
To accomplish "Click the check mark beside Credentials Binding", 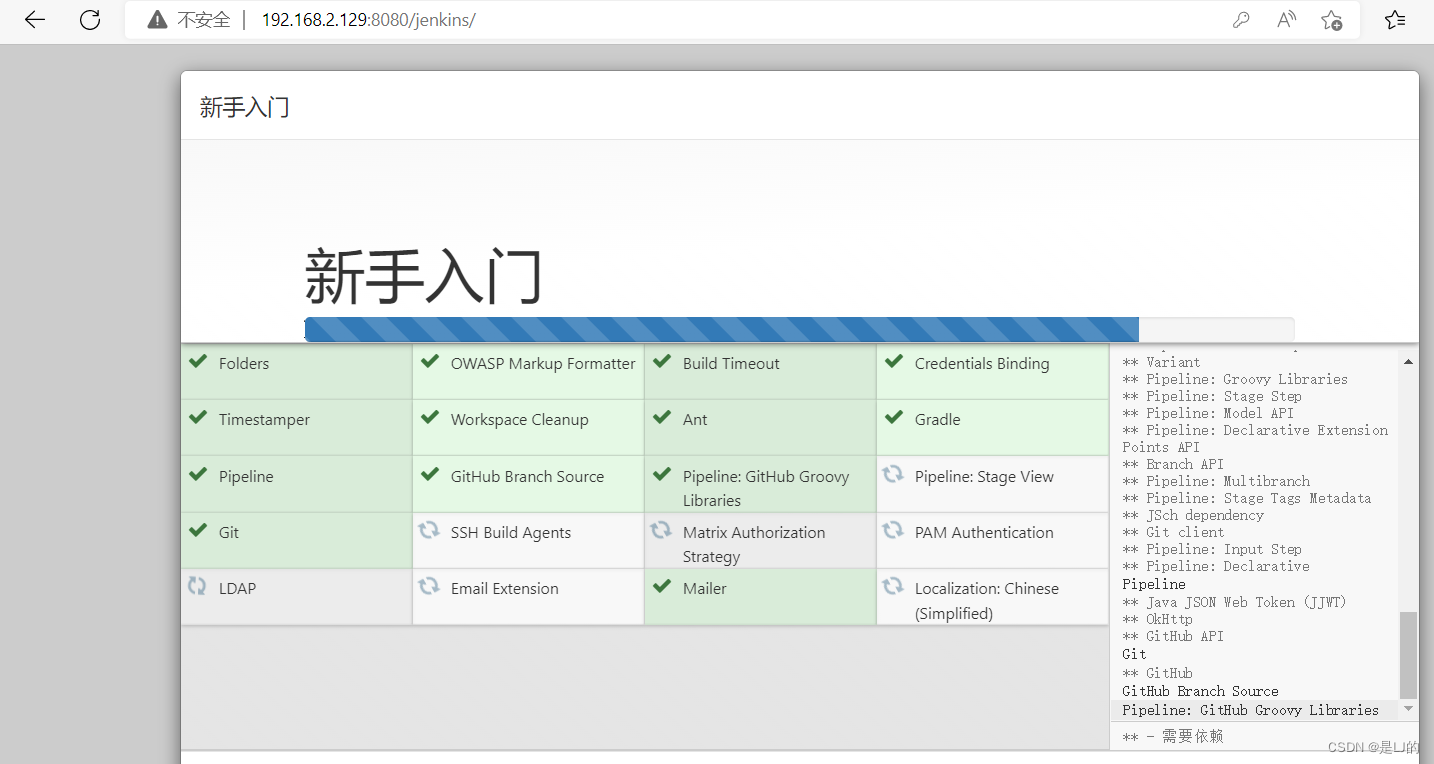I will tap(894, 361).
